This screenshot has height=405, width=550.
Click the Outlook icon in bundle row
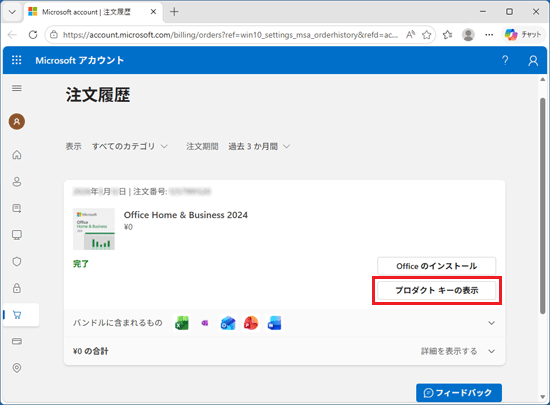pyautogui.click(x=228, y=323)
